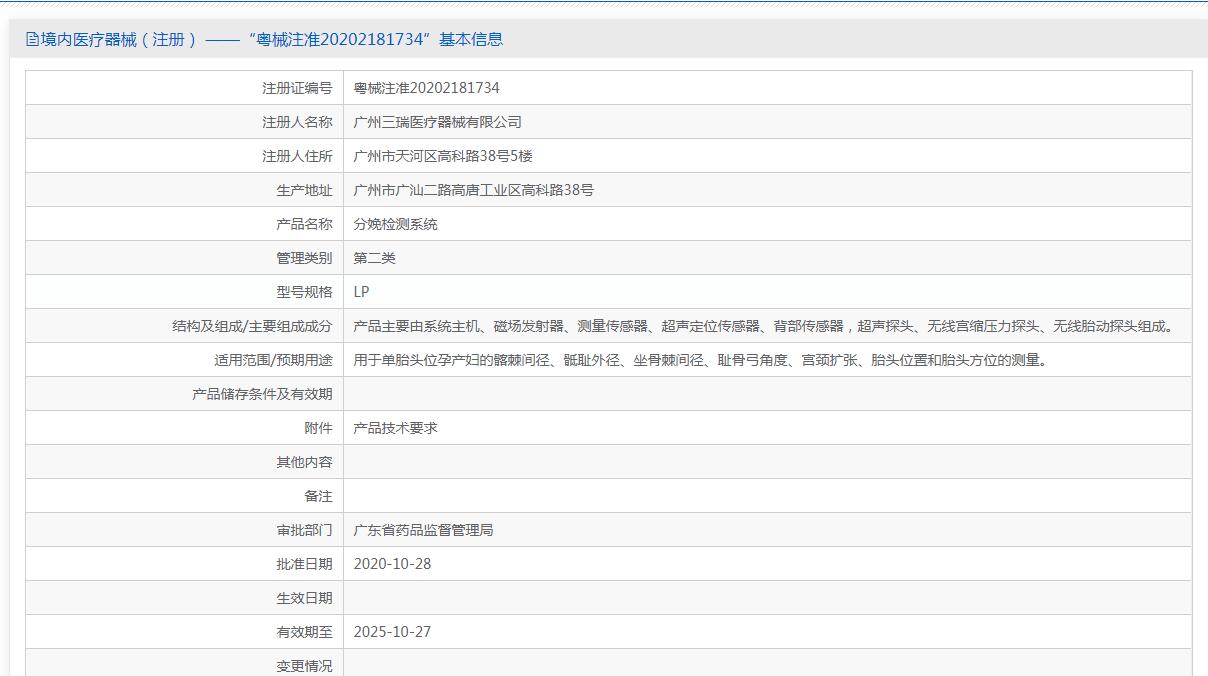Click the 型号规格 label
This screenshot has height=676, width=1208.
coord(304,292)
